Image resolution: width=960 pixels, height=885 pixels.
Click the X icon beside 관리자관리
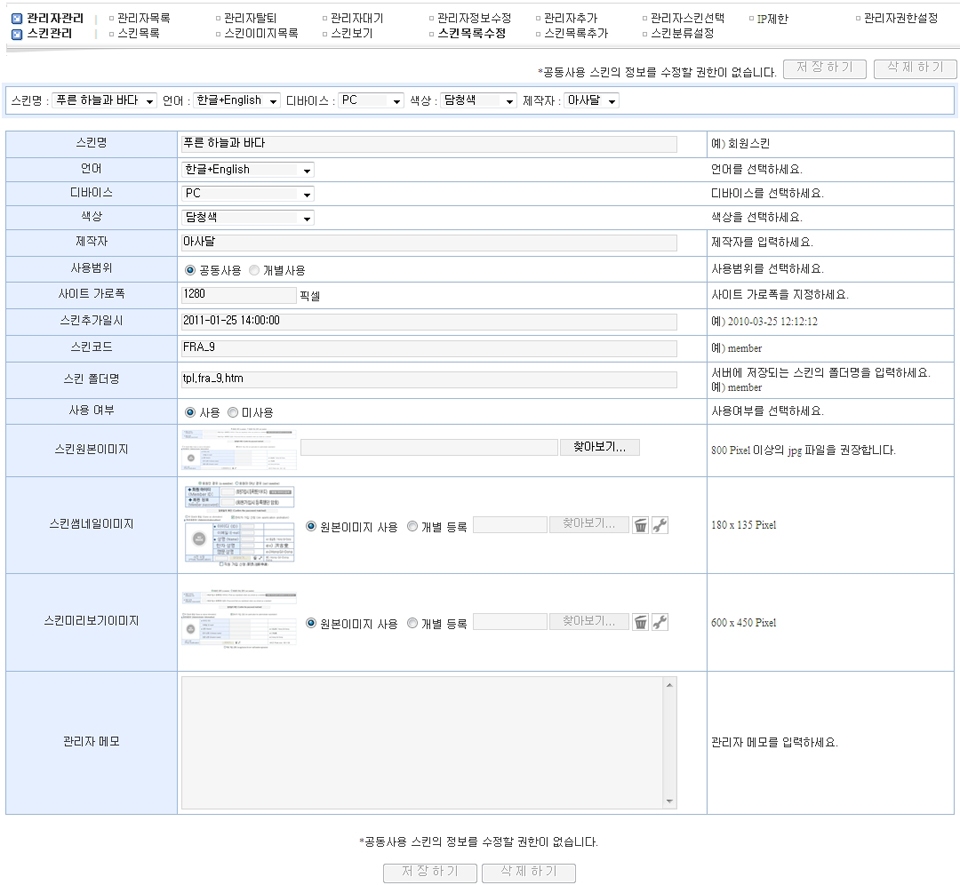click(16, 18)
